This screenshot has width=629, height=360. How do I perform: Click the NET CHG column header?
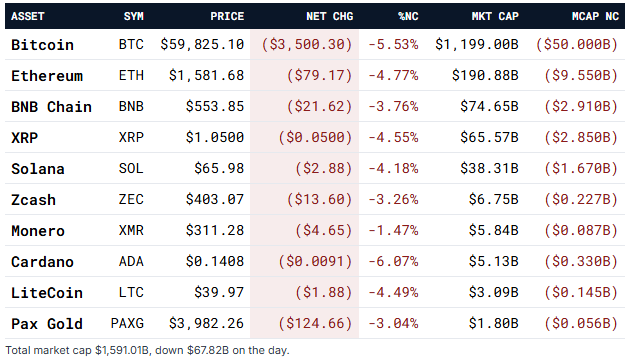[329, 16]
